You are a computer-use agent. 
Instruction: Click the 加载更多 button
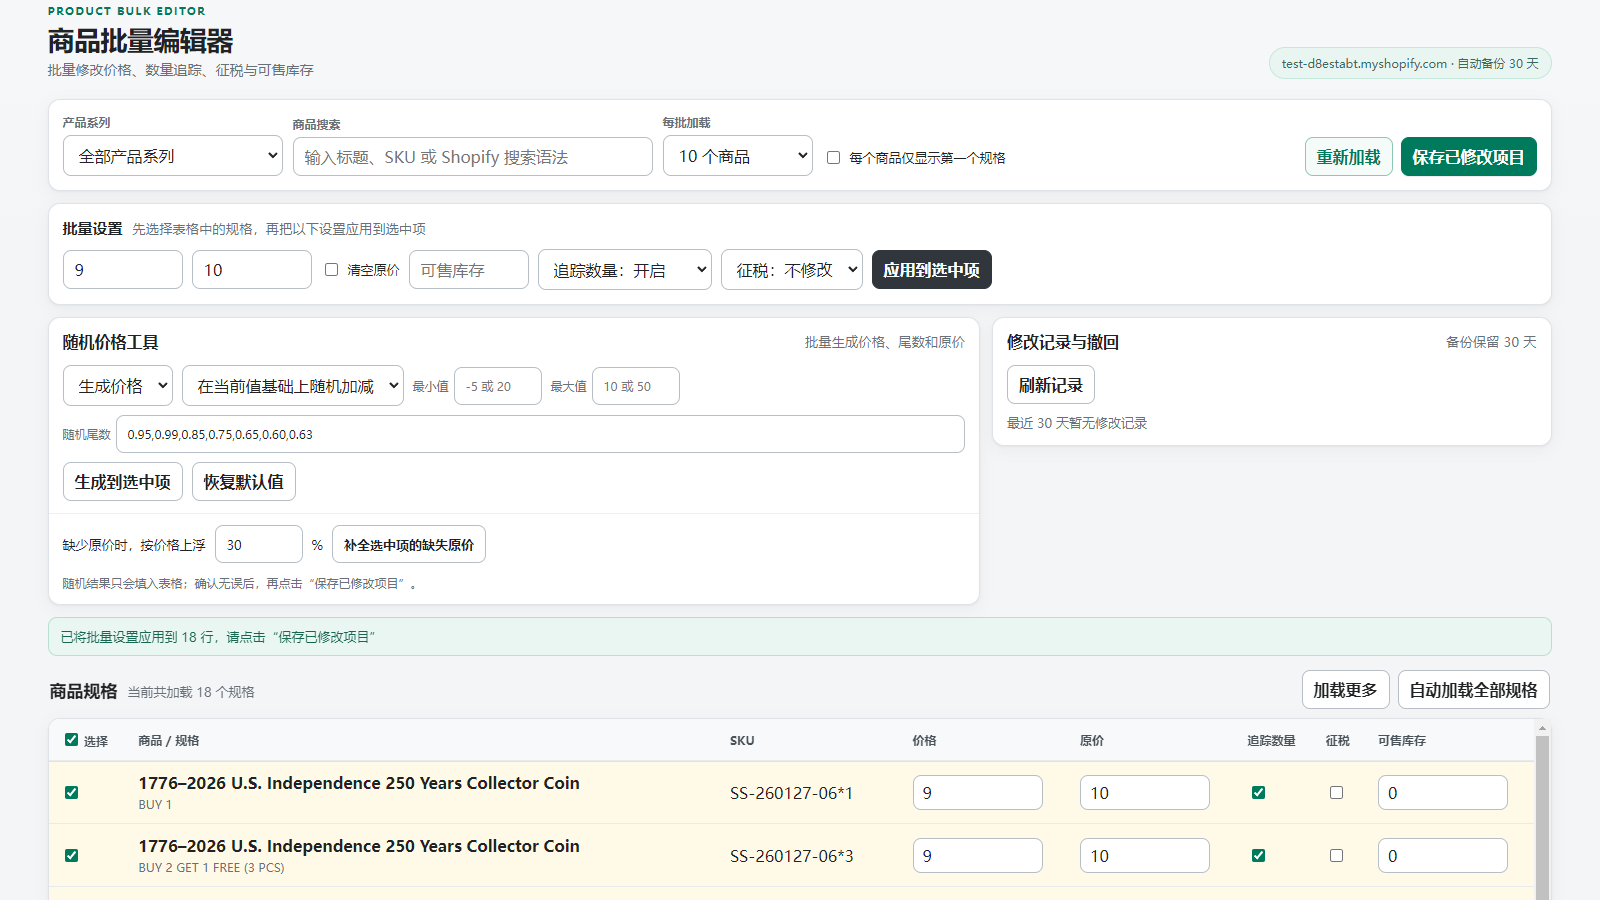pos(1346,690)
